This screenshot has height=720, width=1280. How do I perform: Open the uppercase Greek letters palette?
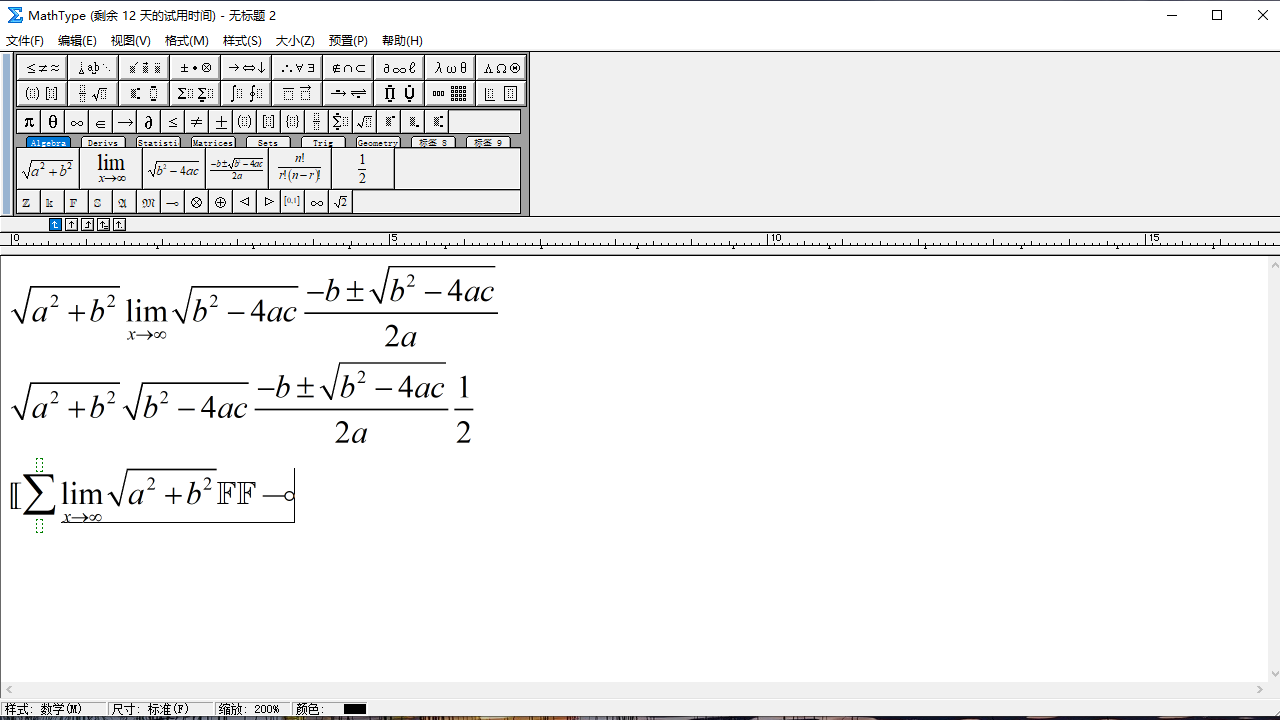(501, 68)
